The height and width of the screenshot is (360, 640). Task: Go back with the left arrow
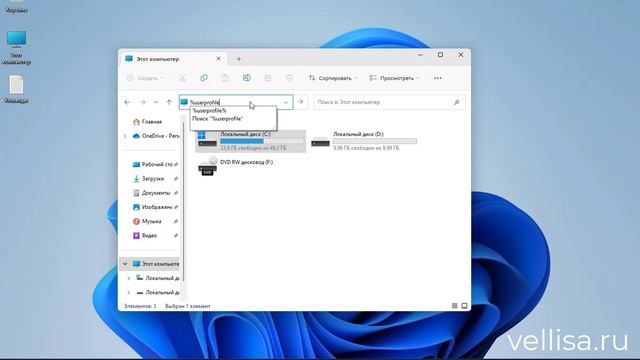(x=127, y=102)
